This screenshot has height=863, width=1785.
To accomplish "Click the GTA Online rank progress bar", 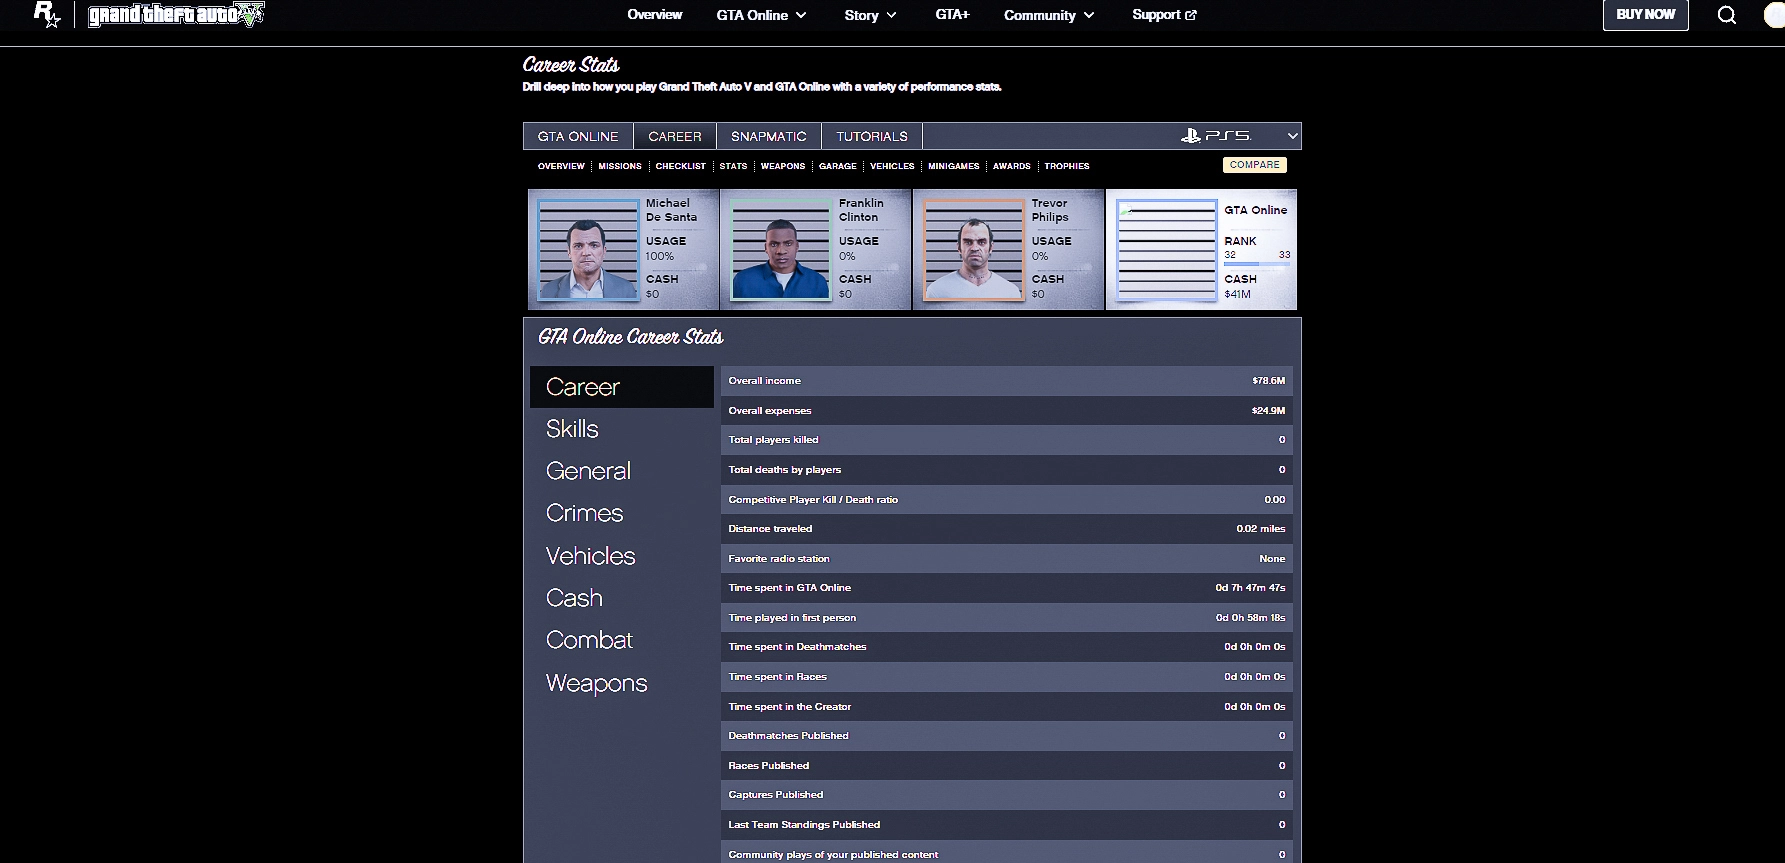I will (1256, 264).
